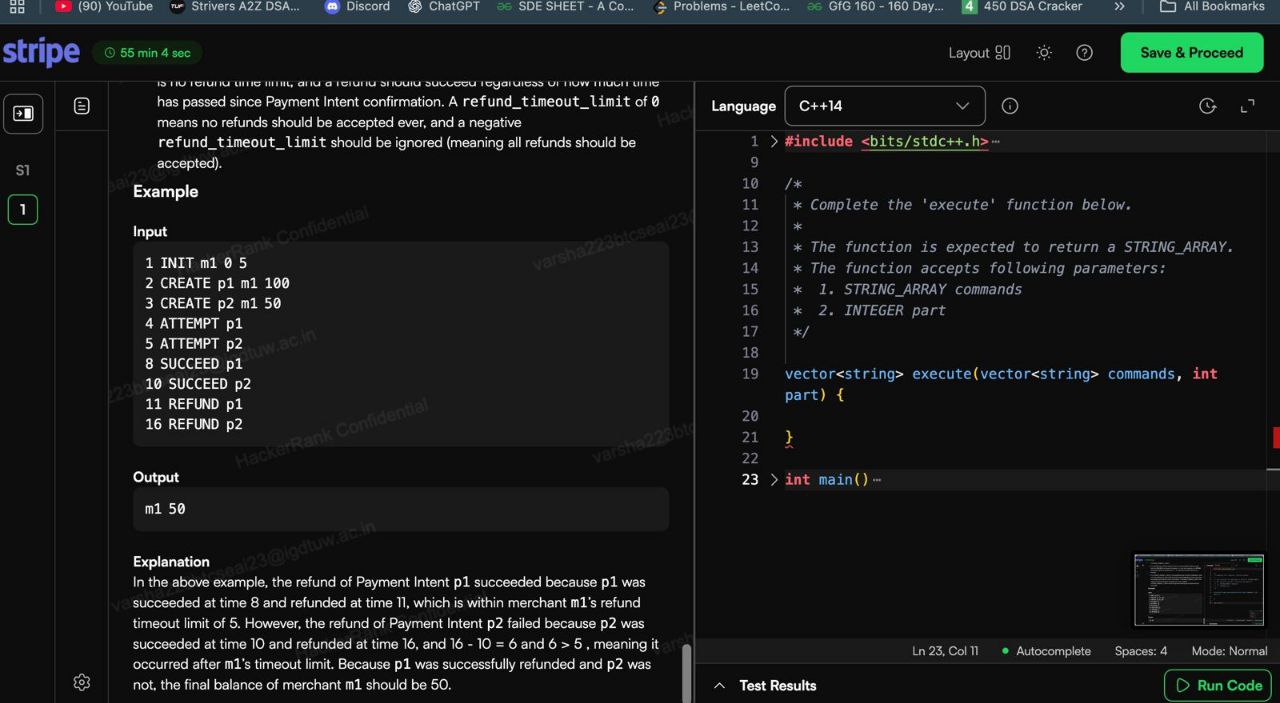Expand the Test Results panel
1280x703 pixels.
pyautogui.click(x=719, y=686)
